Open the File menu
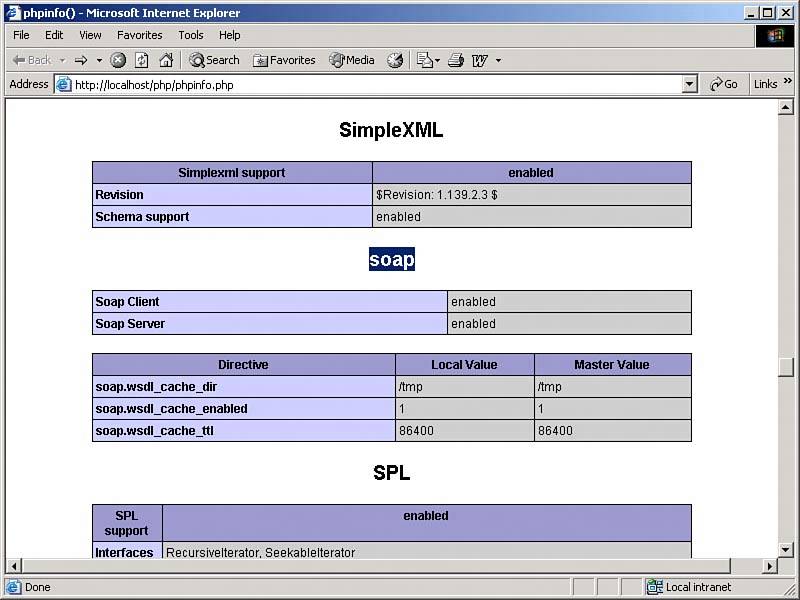 point(21,35)
